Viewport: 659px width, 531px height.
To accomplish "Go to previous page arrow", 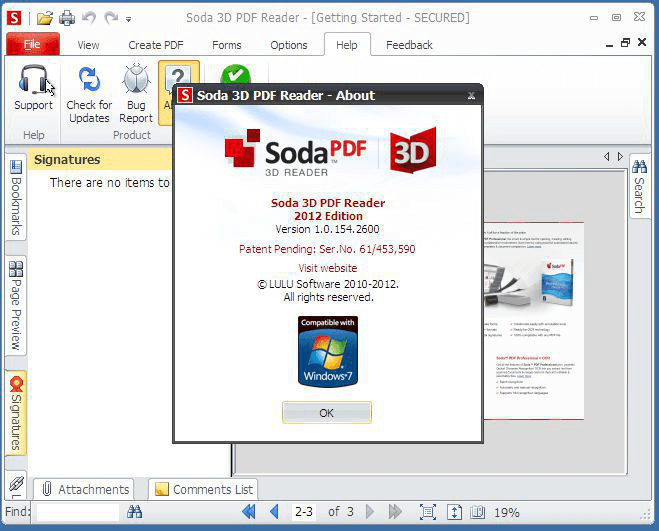I will coord(274,512).
